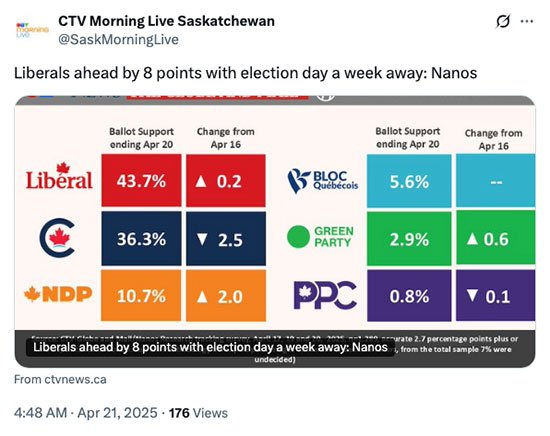Click the purple PPC logo
The width and height of the screenshot is (550, 436).
coord(325,295)
